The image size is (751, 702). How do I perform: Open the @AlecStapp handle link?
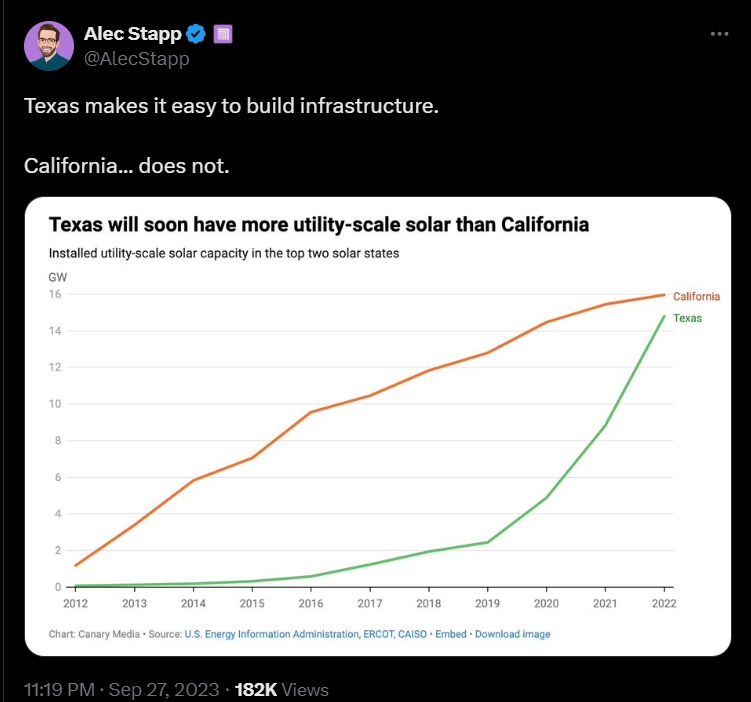136,59
